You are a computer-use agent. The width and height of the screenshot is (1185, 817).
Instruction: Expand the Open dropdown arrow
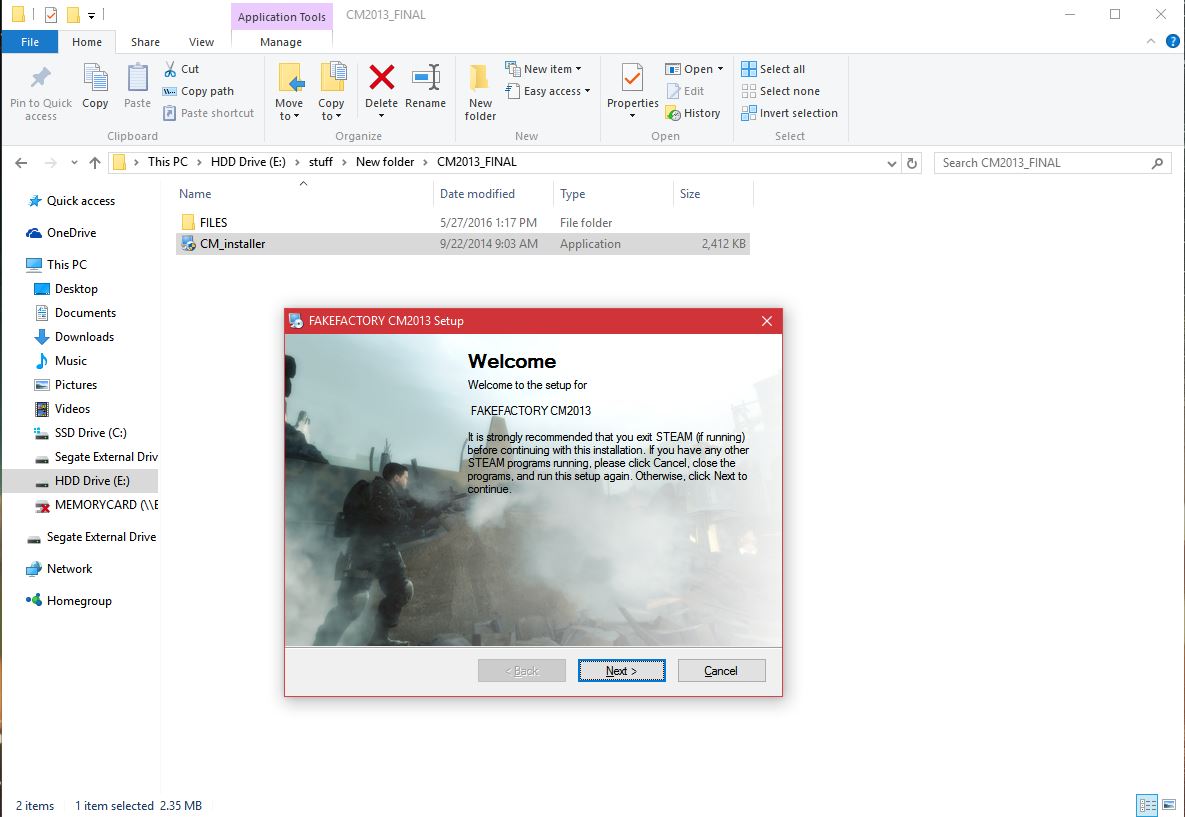pyautogui.click(x=720, y=69)
